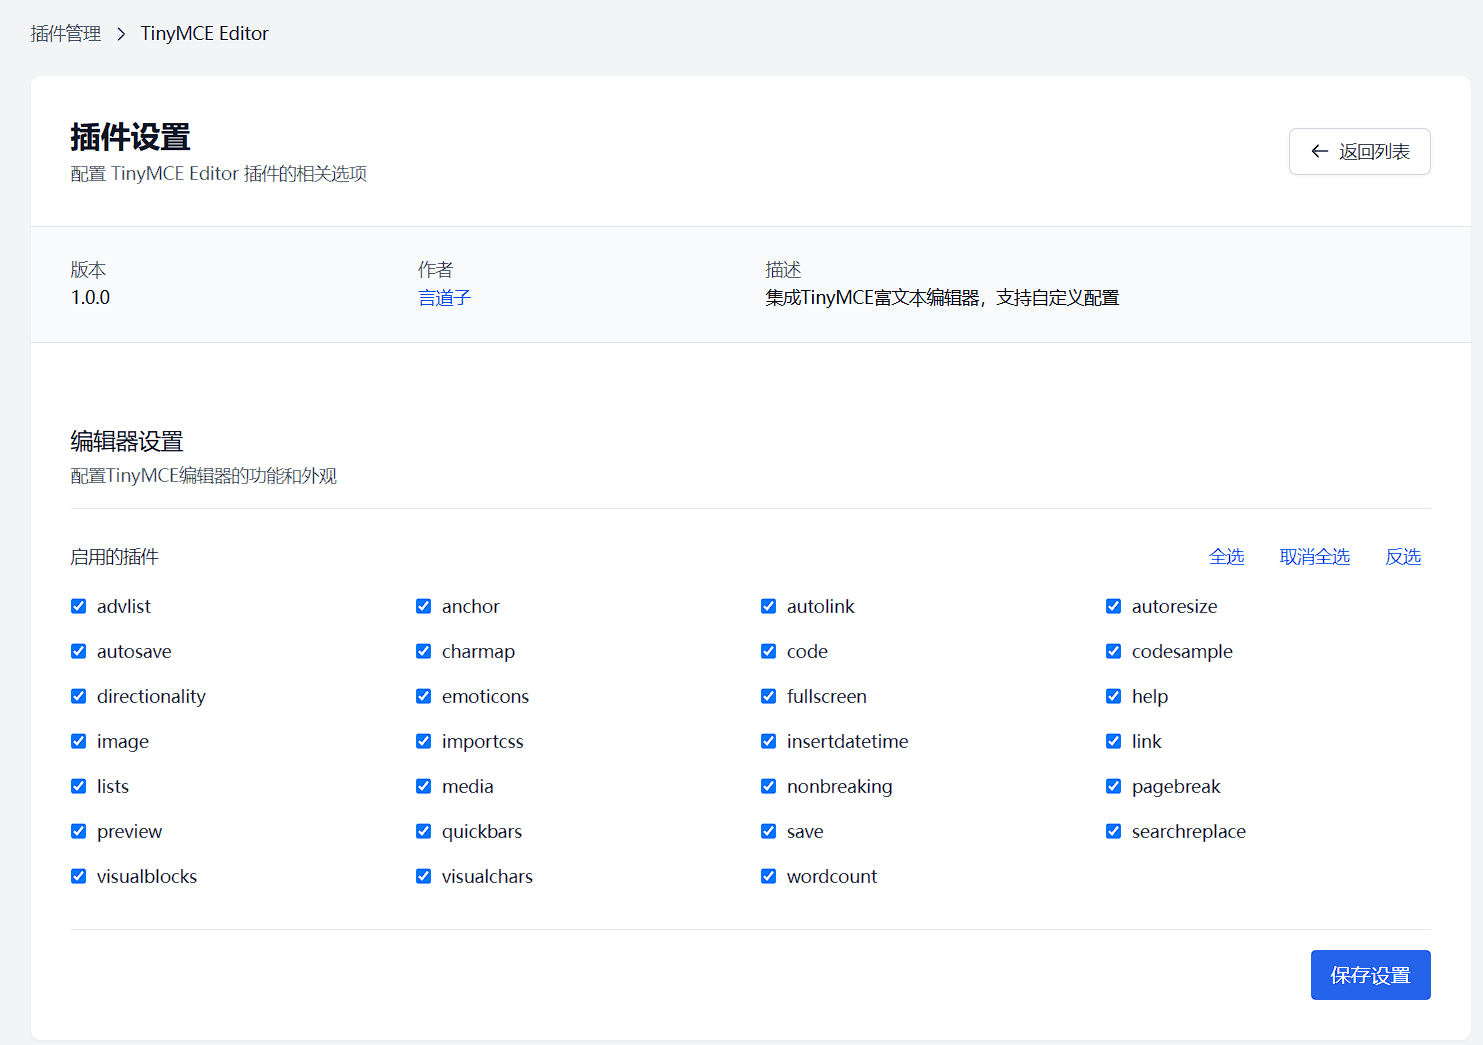The width and height of the screenshot is (1483, 1045).
Task: Click the 启用的插件 label
Action: tap(115, 556)
